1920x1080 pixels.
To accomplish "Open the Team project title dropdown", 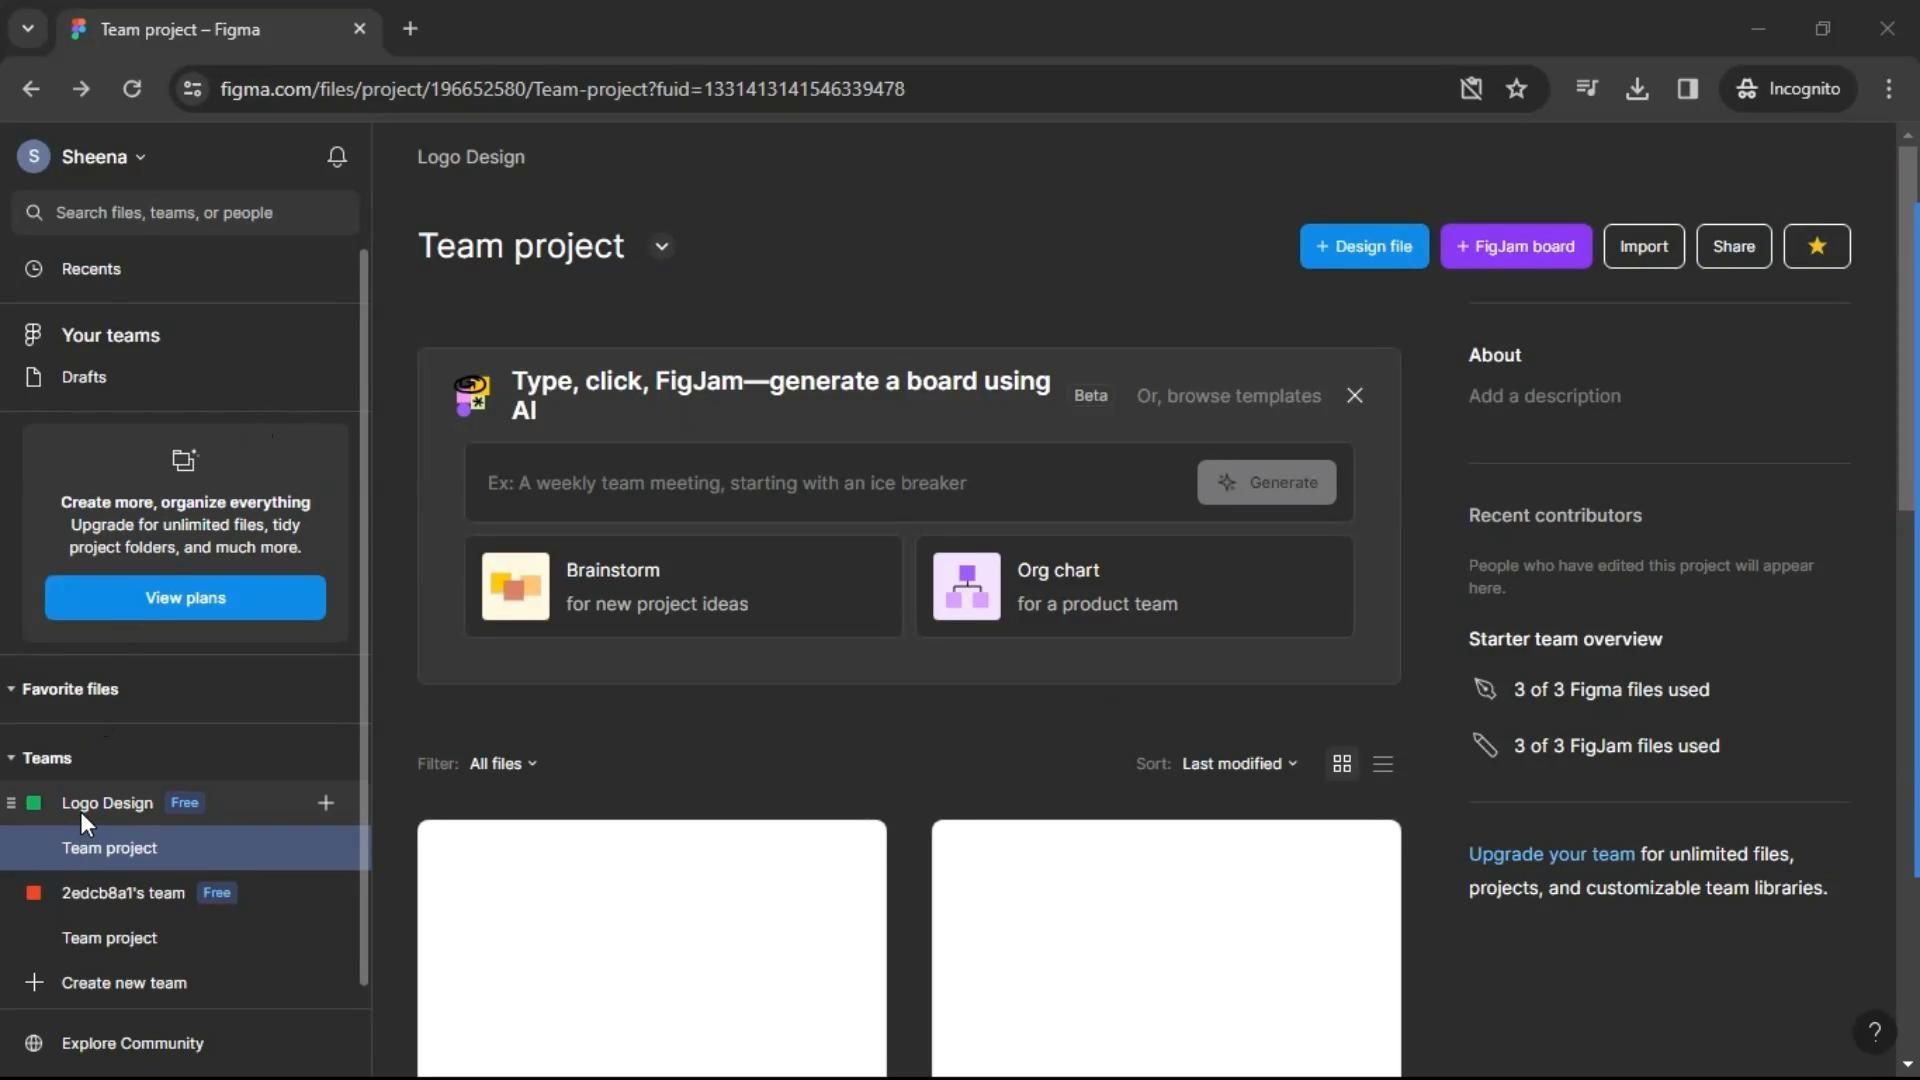I will pyautogui.click(x=661, y=247).
